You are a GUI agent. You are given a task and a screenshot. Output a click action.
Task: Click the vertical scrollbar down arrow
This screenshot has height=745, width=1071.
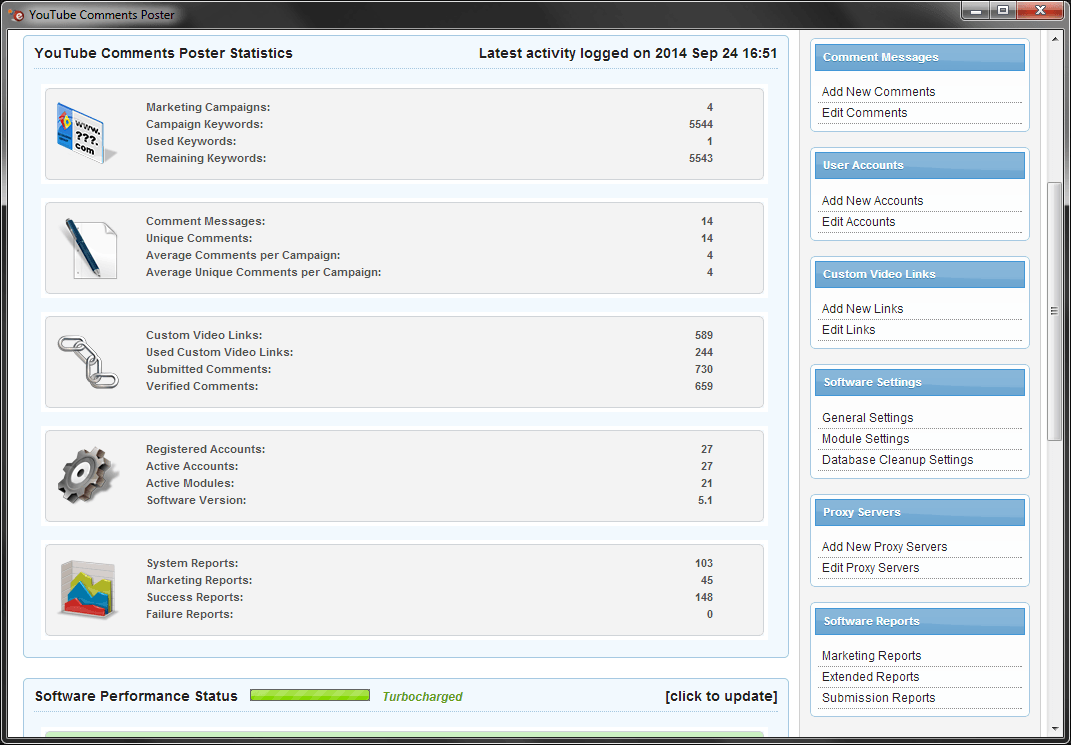[x=1054, y=729]
